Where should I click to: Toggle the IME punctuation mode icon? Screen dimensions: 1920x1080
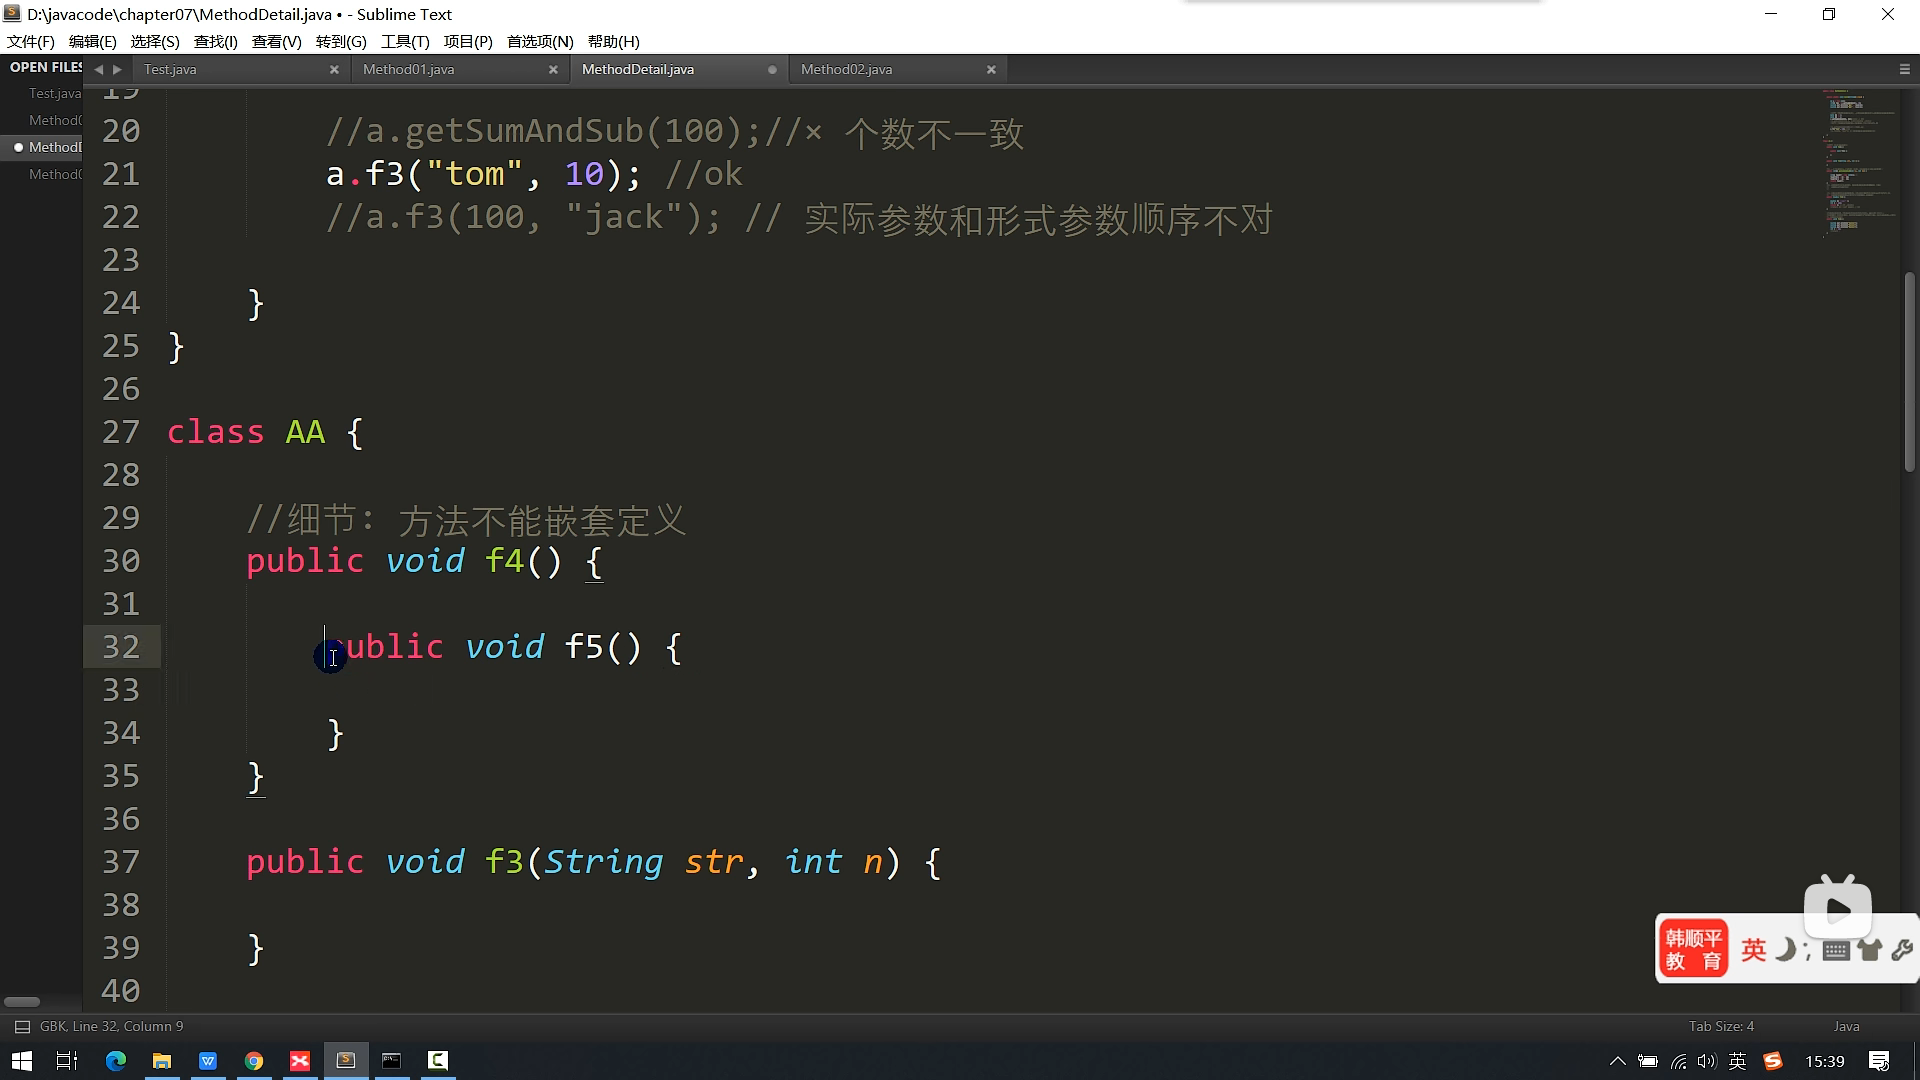1808,951
